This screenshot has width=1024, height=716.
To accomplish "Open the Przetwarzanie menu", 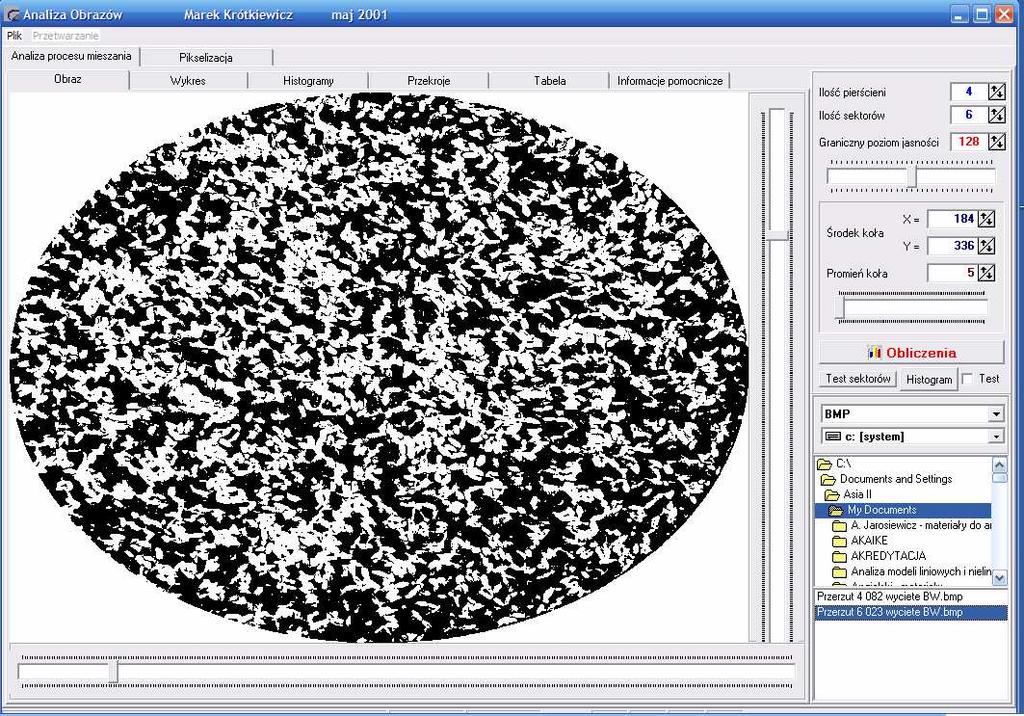I will (x=65, y=36).
